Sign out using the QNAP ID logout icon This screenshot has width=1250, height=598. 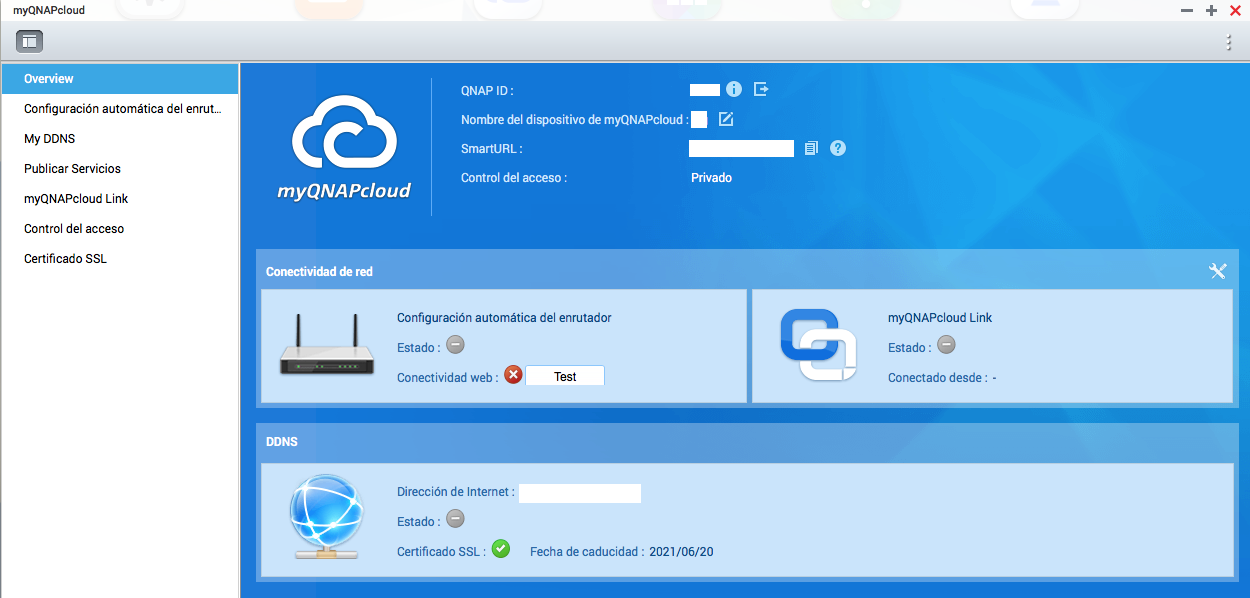click(761, 89)
